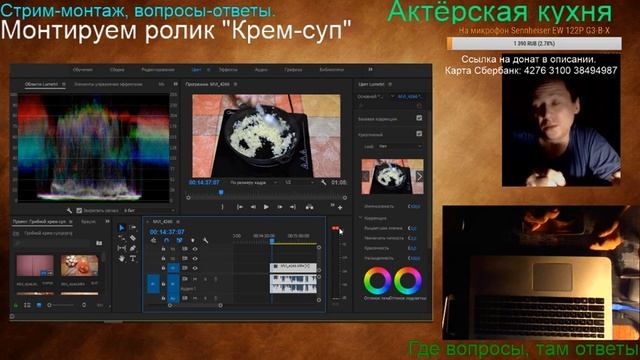Screen dimensions: 640x360
Task: Switch to the Audio workspace tab
Action: pos(261,70)
